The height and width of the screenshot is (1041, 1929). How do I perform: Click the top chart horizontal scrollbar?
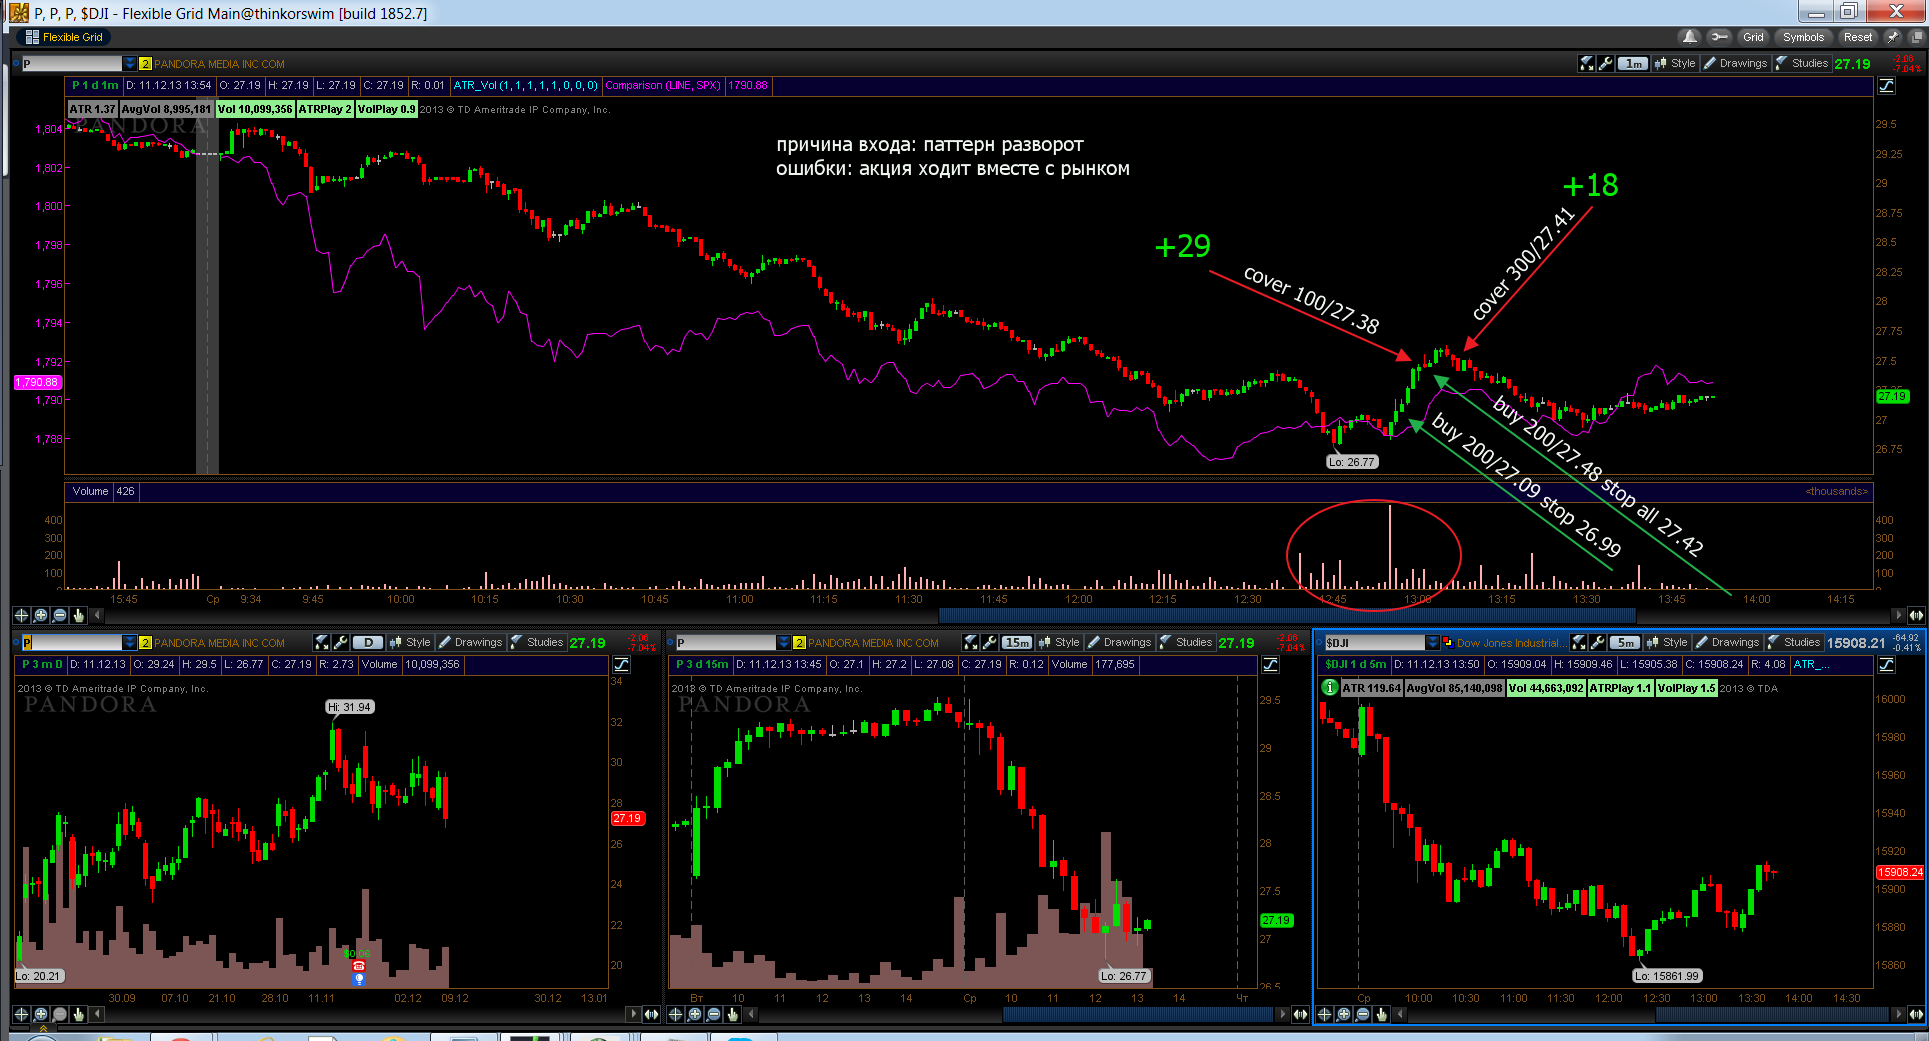(x=1286, y=615)
